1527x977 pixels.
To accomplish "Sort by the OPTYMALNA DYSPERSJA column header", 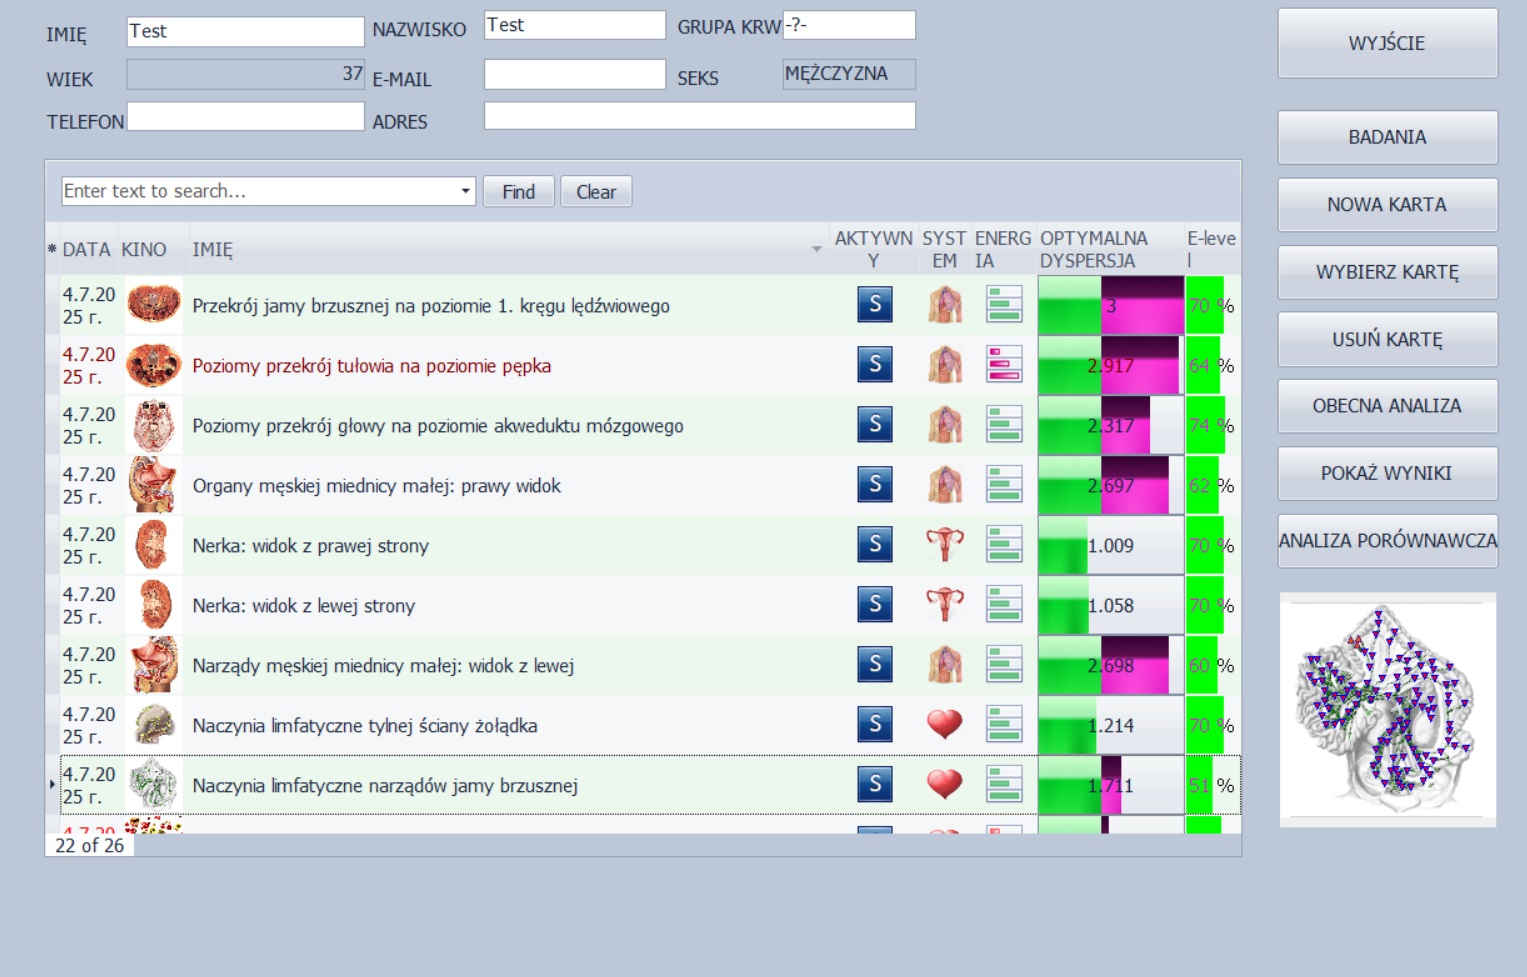I will [1093, 249].
